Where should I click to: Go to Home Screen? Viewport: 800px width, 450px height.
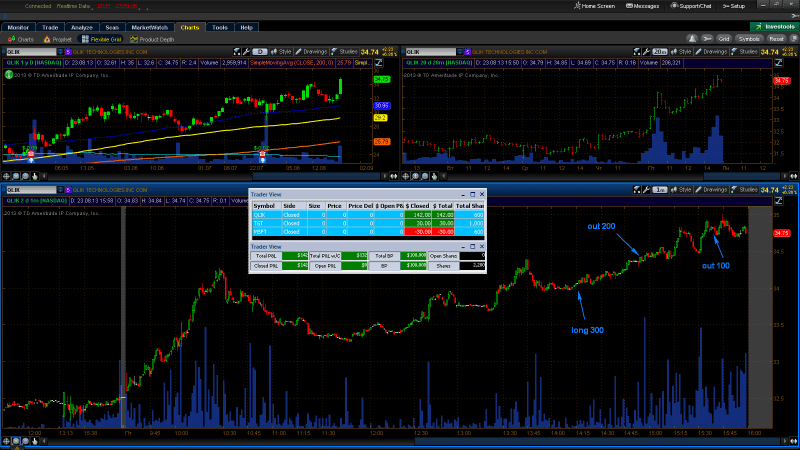point(594,6)
